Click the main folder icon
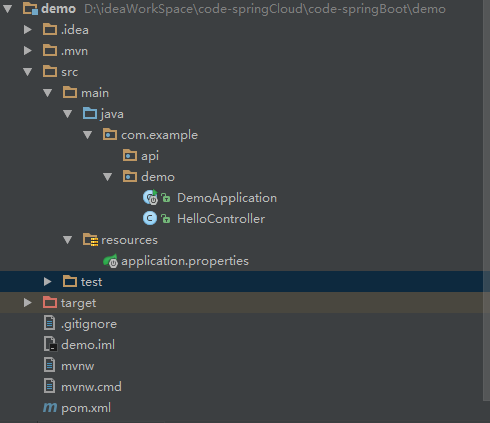The height and width of the screenshot is (423, 490). coord(70,92)
